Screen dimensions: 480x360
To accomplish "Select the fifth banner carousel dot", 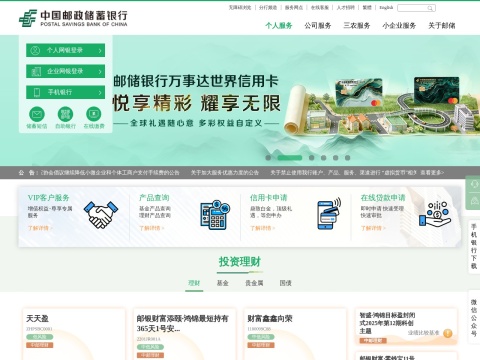I will point(335,158).
